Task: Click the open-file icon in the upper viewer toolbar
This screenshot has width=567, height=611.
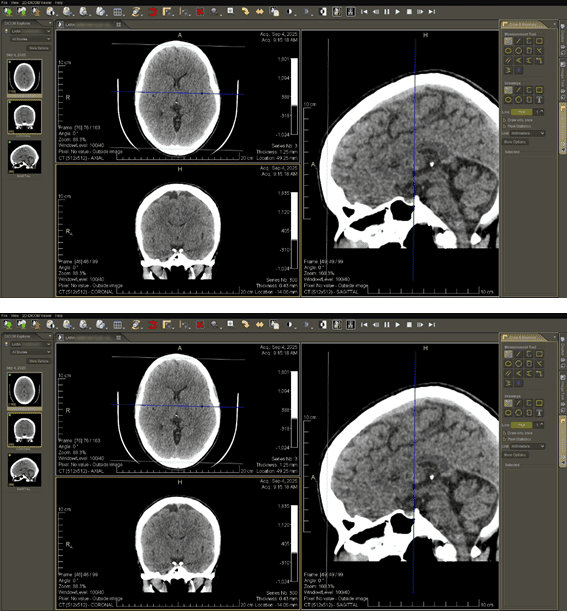Action: pos(7,12)
